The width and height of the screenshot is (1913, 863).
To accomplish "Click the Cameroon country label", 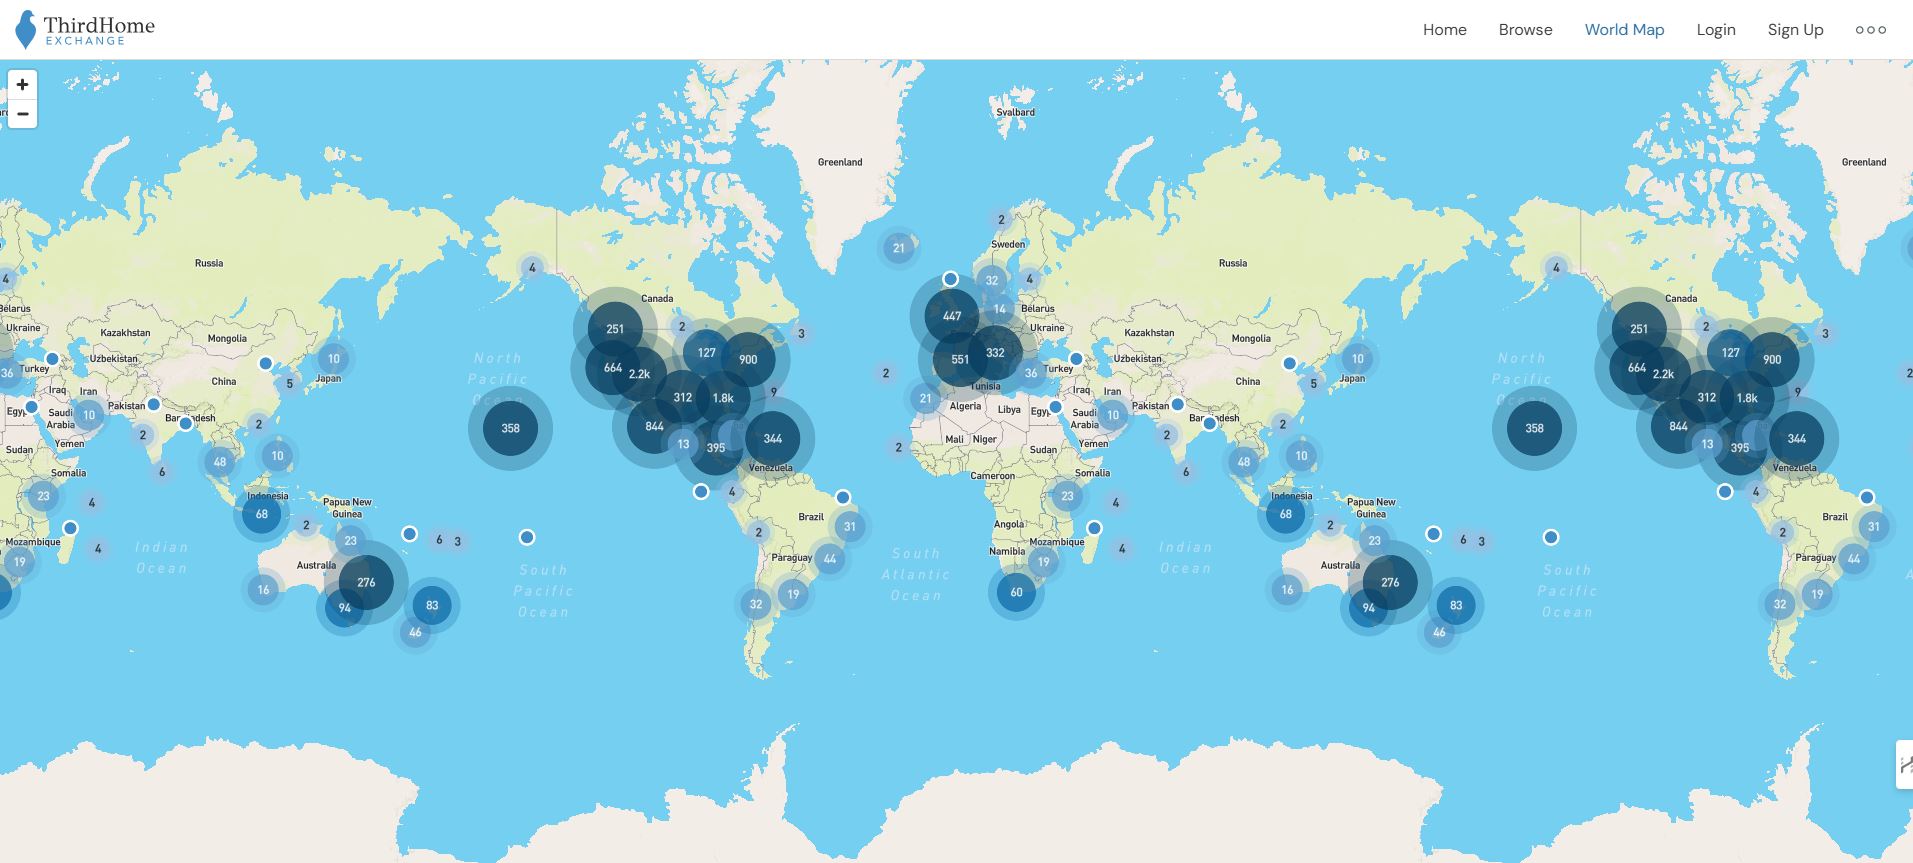I will [992, 476].
